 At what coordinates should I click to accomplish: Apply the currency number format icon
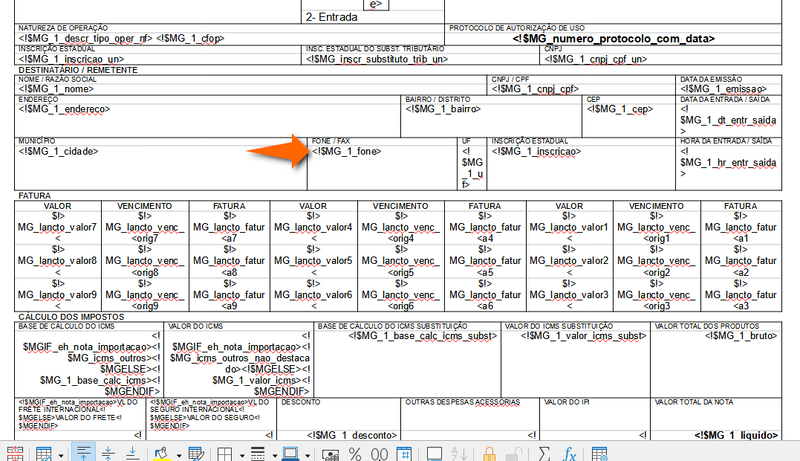pyautogui.click(x=330, y=454)
